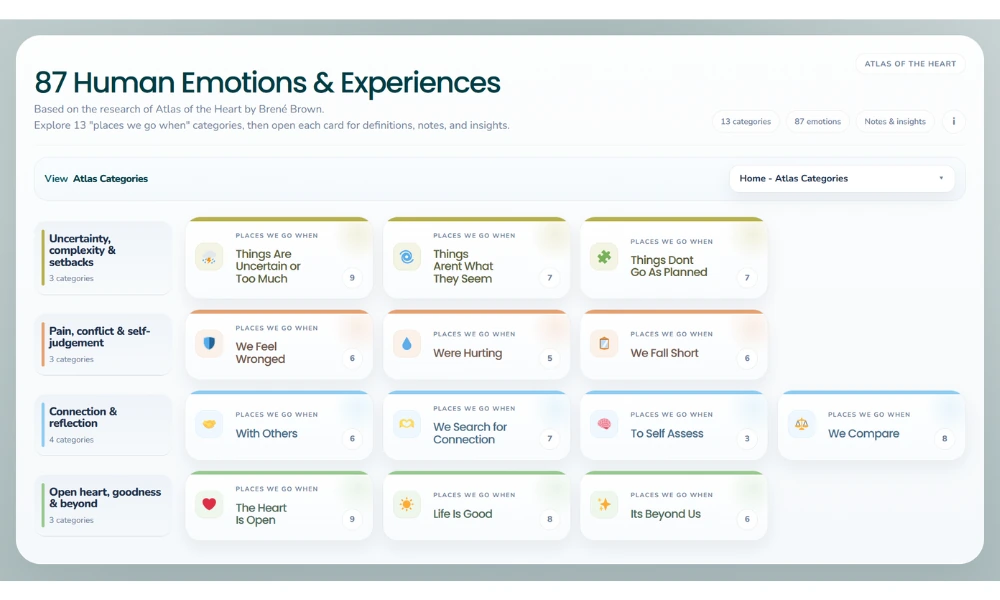Click the Atlas of the Heart badge
The width and height of the screenshot is (1000, 600).
909,63
